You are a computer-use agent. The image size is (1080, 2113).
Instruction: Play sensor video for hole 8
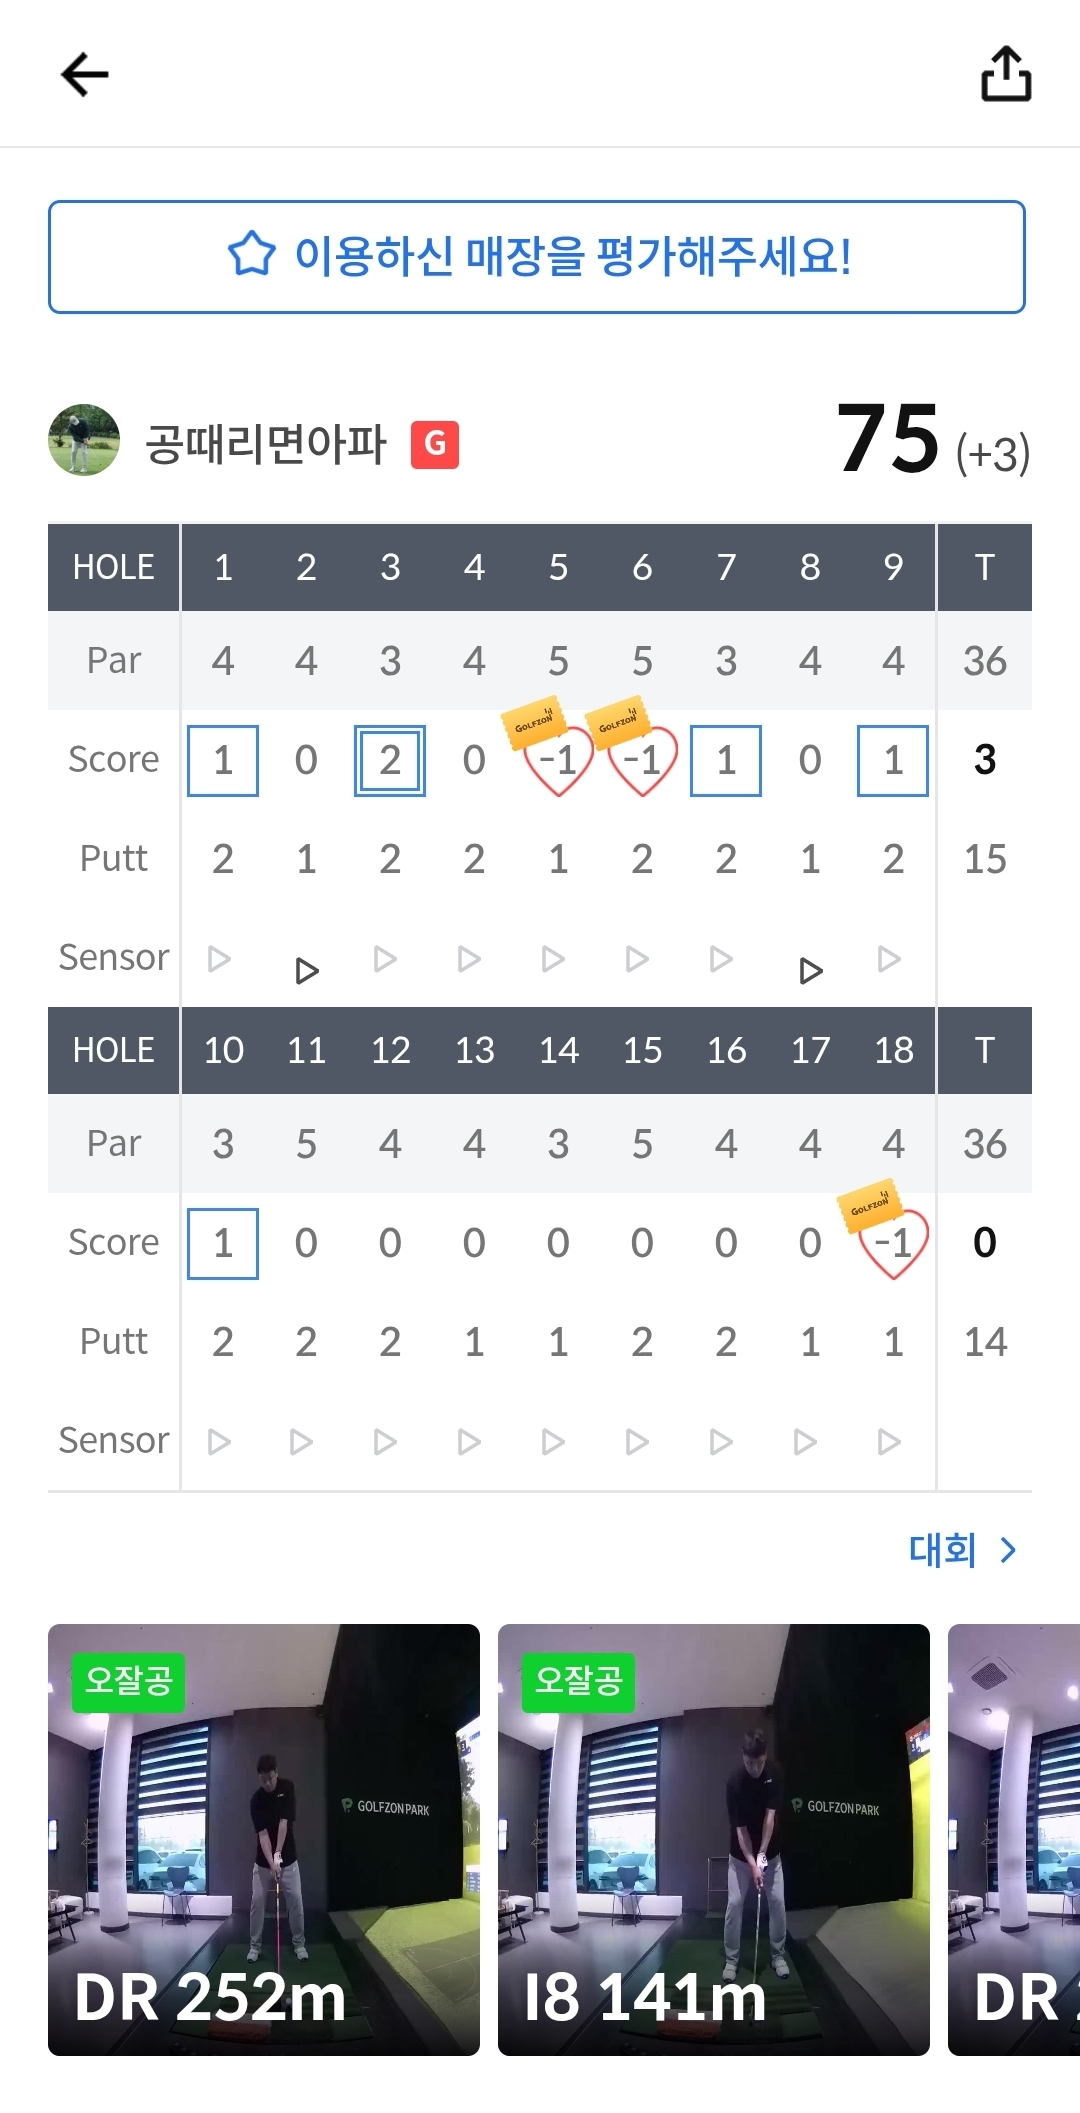811,970
